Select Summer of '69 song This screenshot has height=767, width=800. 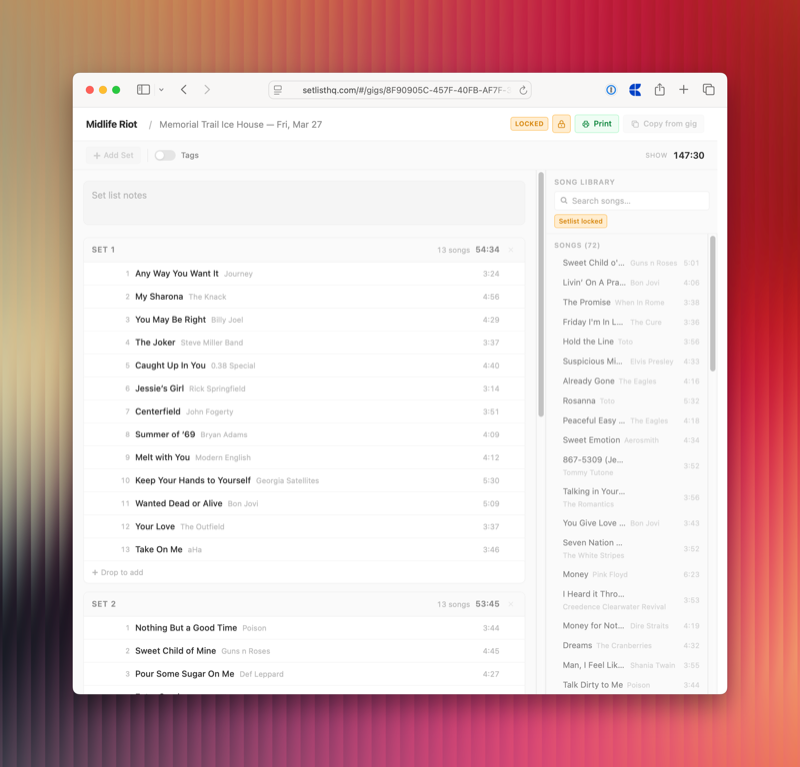(304, 434)
